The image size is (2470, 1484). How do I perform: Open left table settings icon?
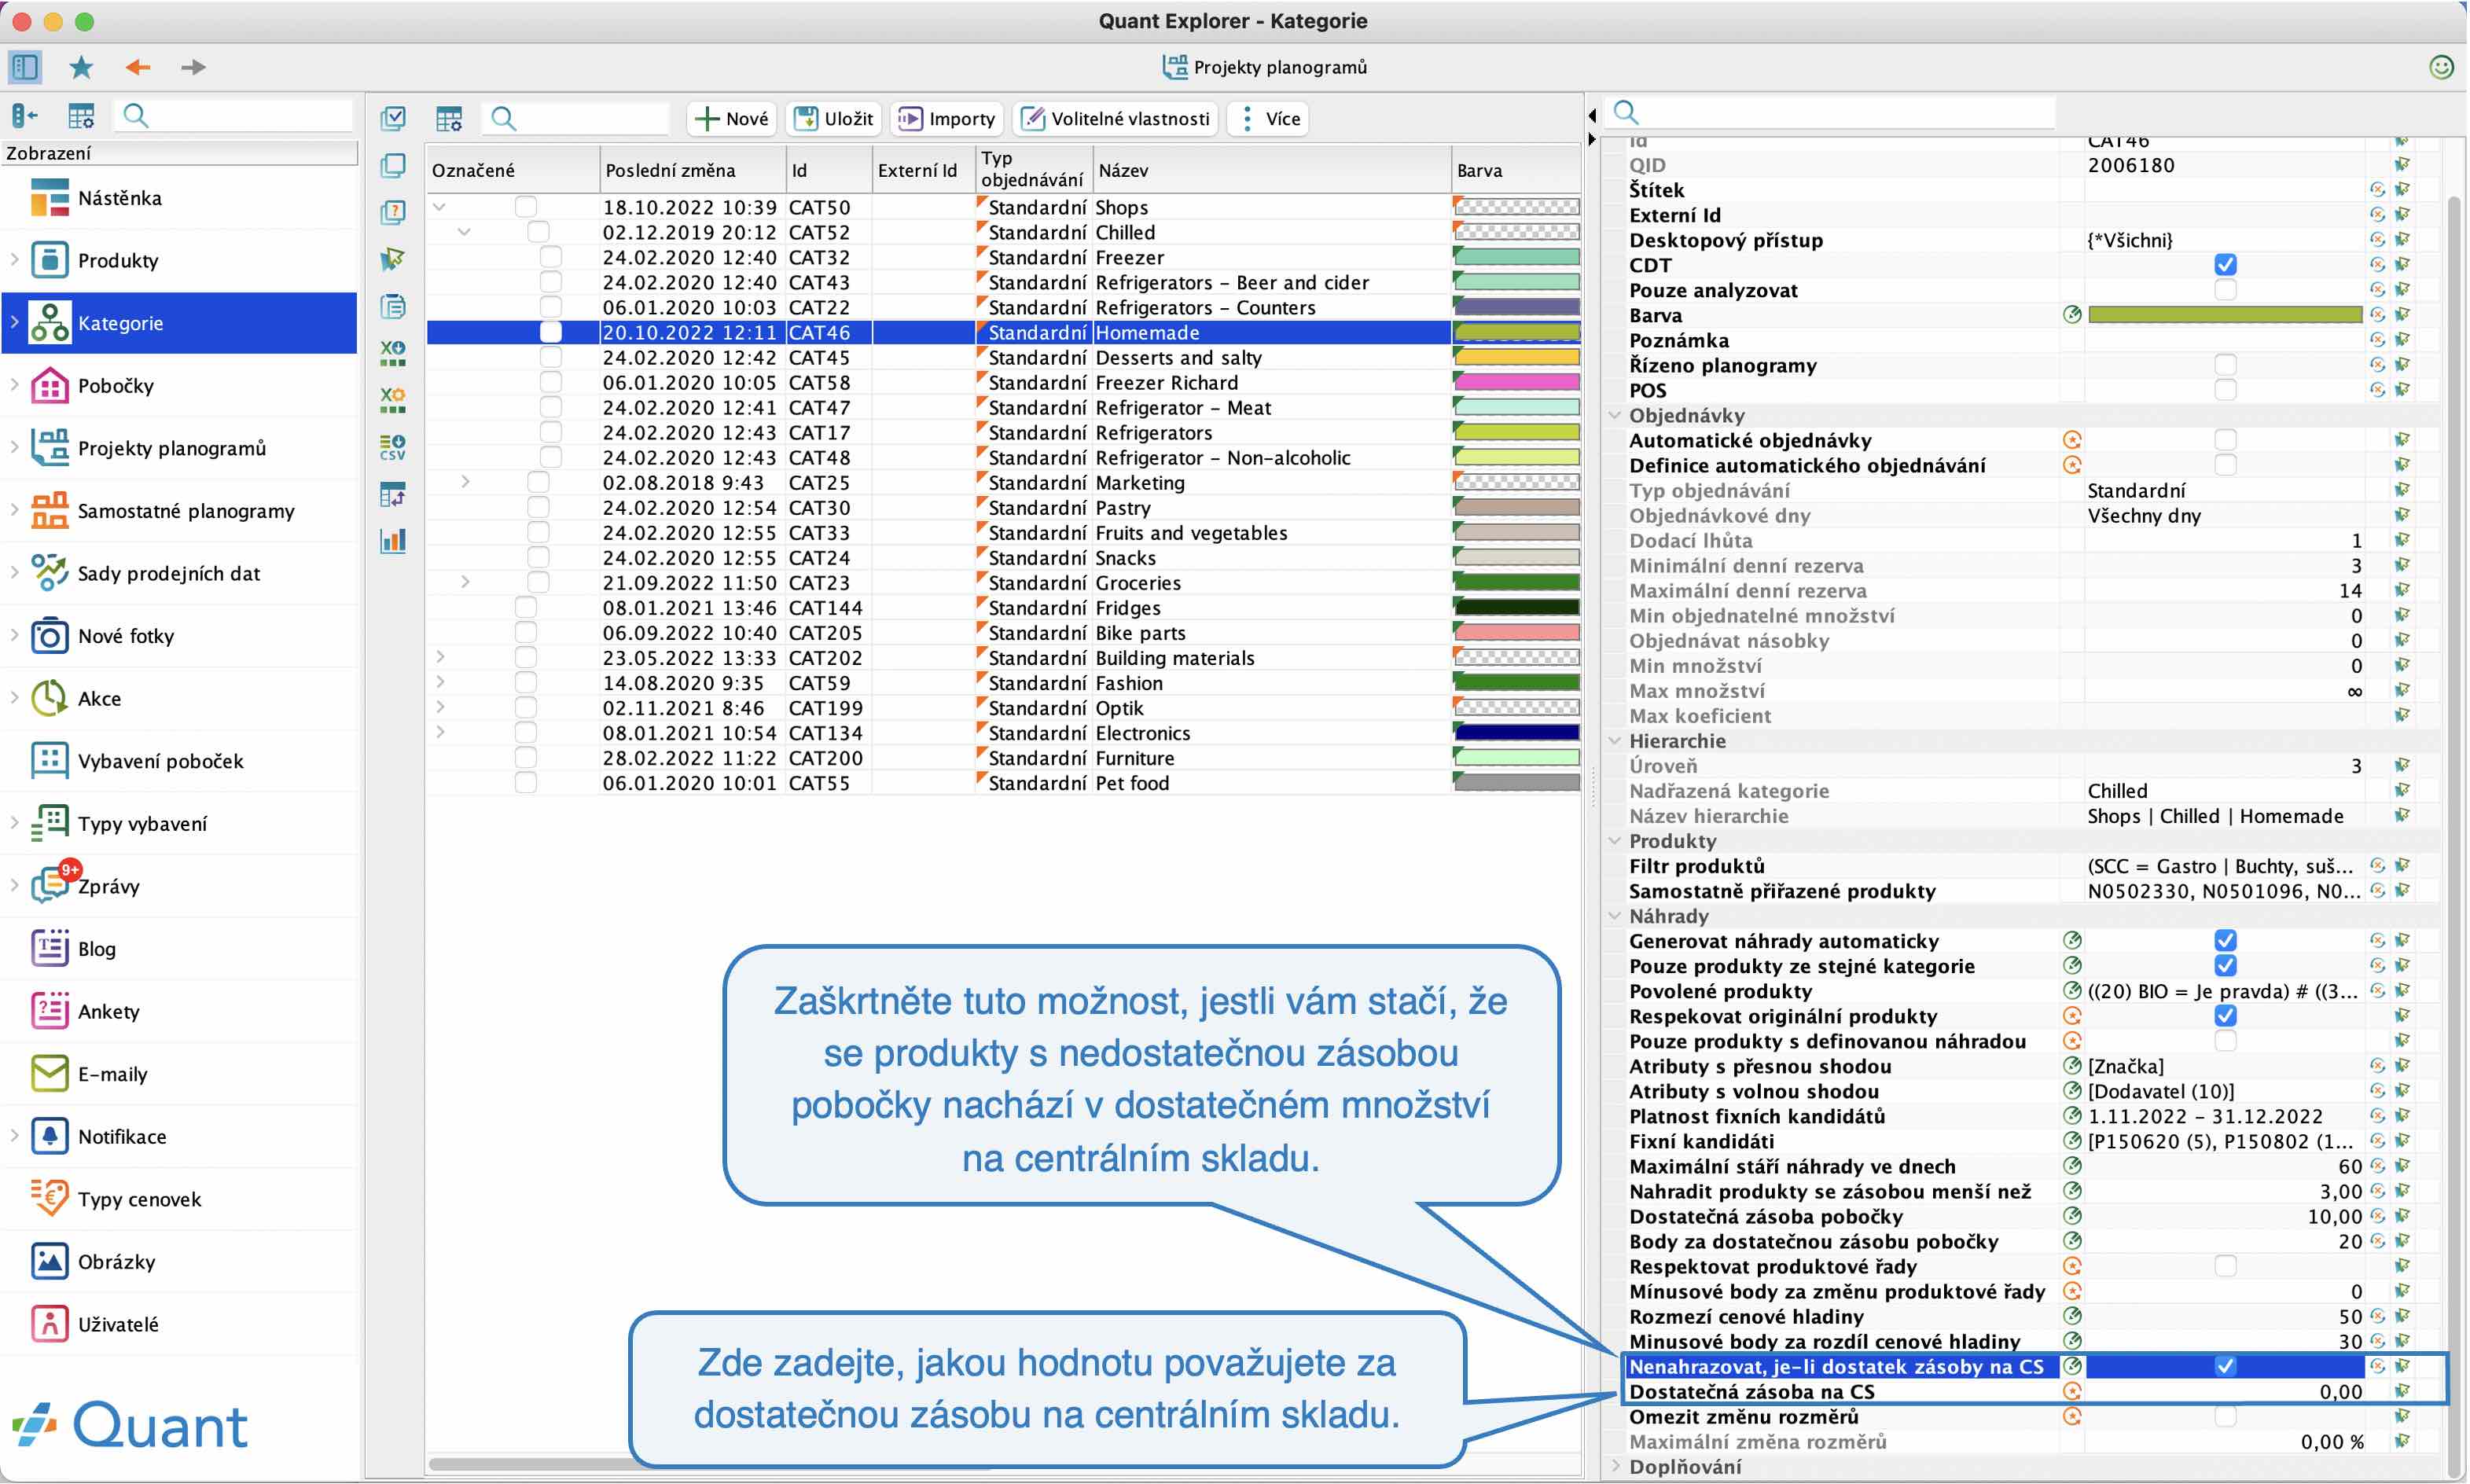(81, 116)
